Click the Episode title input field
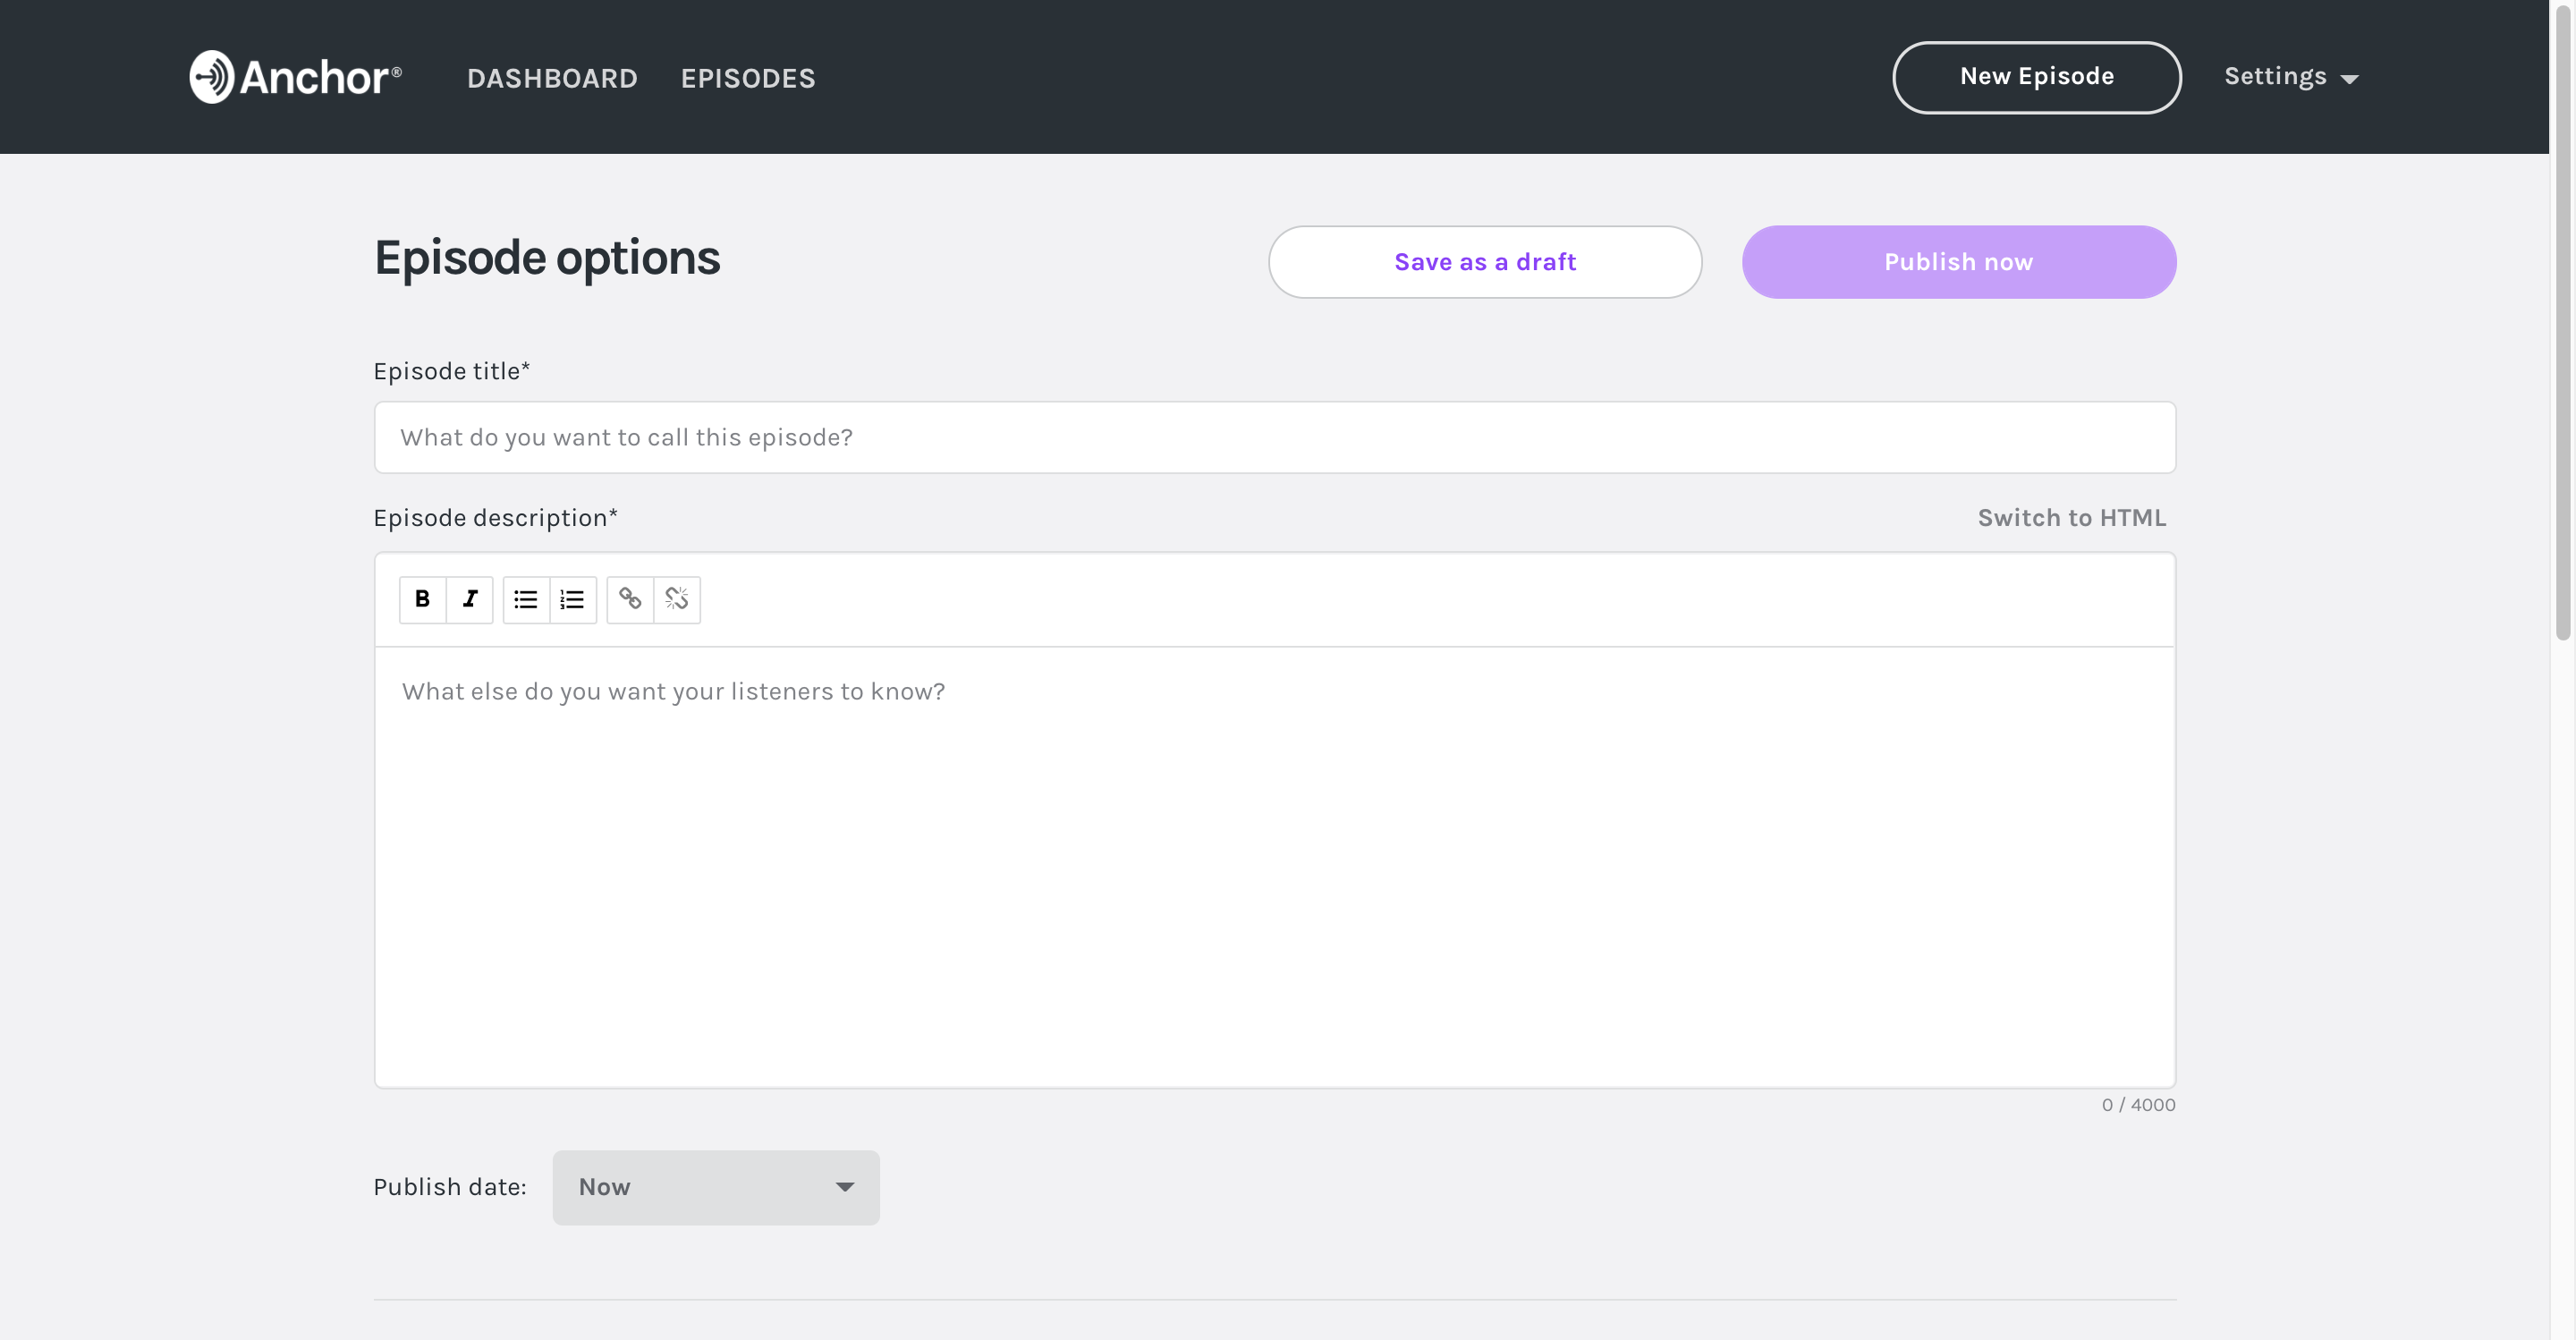The width and height of the screenshot is (2576, 1340). pyautogui.click(x=1275, y=437)
